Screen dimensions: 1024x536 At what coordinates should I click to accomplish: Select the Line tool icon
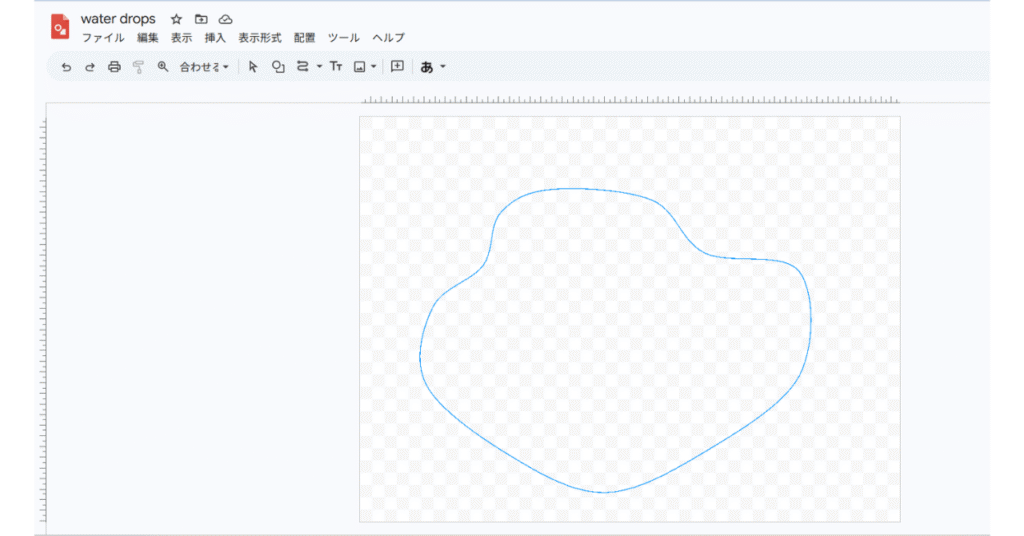[x=302, y=67]
